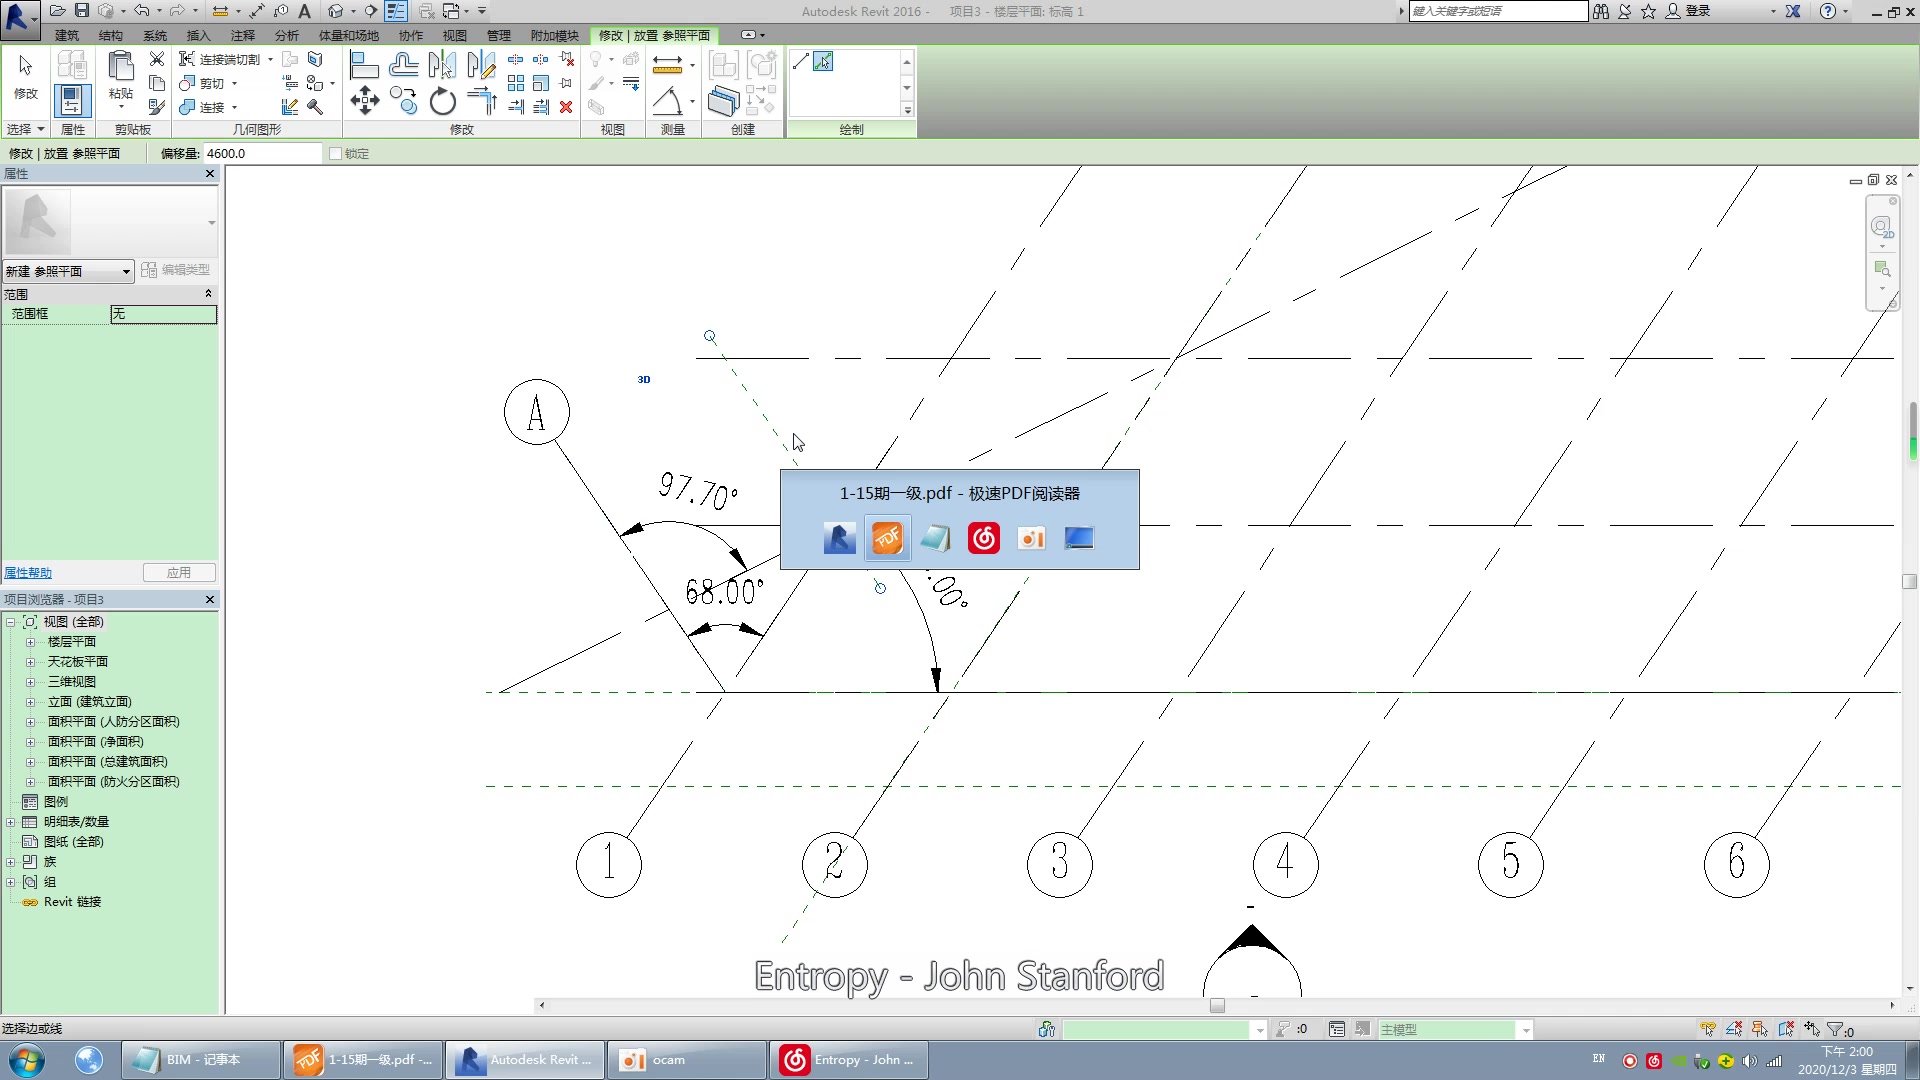Viewport: 1920px width, 1080px height.
Task: Switch to the 注释 ribbon tab
Action: pyautogui.click(x=243, y=36)
